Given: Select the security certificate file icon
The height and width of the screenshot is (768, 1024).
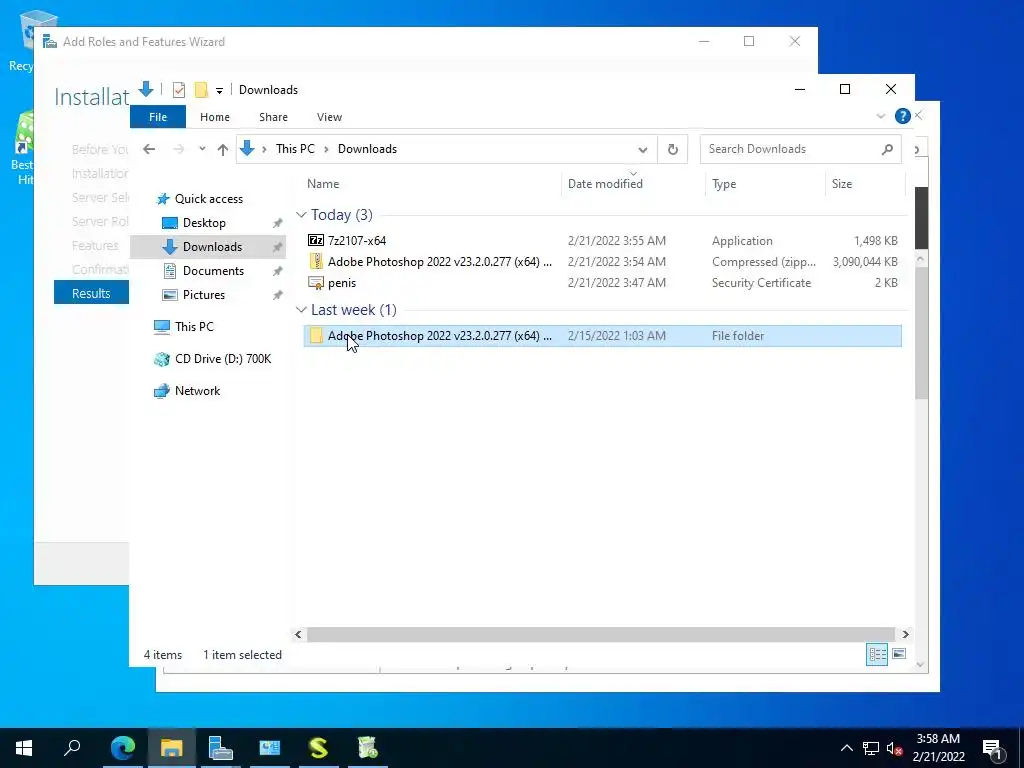Looking at the screenshot, I should pos(315,283).
